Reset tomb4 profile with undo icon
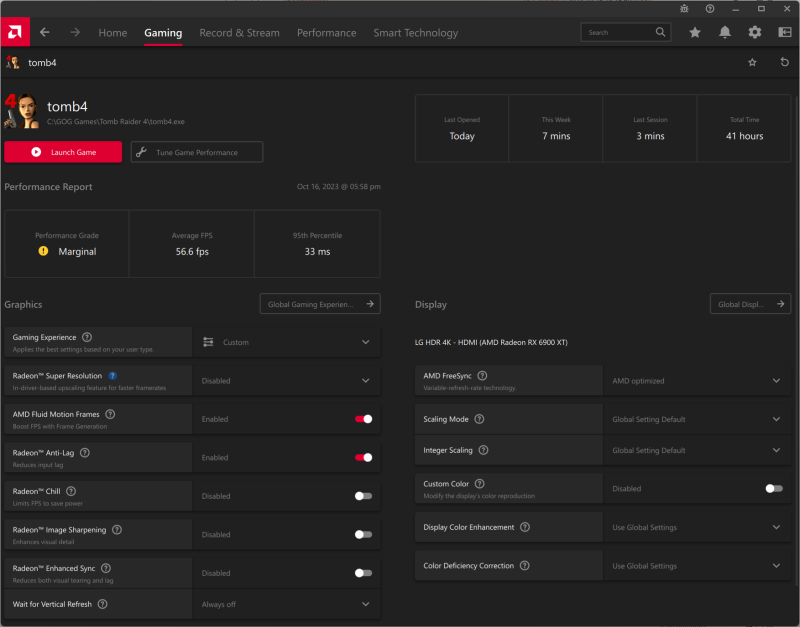 [x=785, y=62]
